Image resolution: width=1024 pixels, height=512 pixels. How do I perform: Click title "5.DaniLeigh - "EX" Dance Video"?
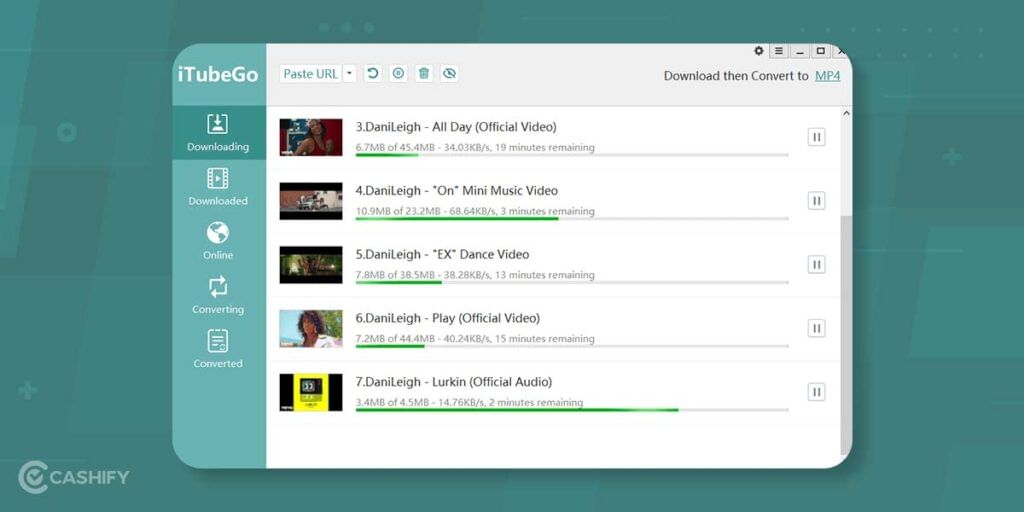442,254
